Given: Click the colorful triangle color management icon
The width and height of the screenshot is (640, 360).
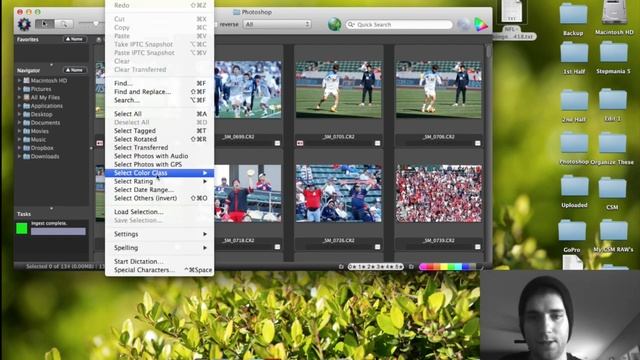Looking at the screenshot, I should click(481, 24).
